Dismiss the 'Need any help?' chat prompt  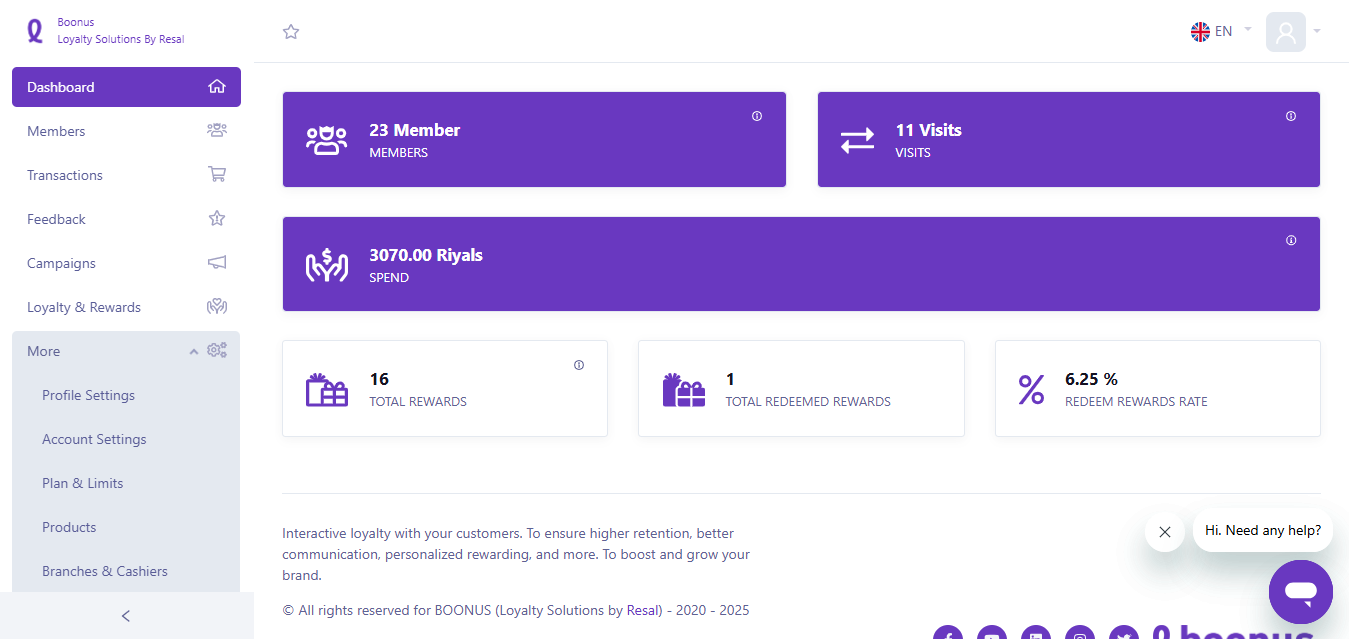(x=1164, y=532)
